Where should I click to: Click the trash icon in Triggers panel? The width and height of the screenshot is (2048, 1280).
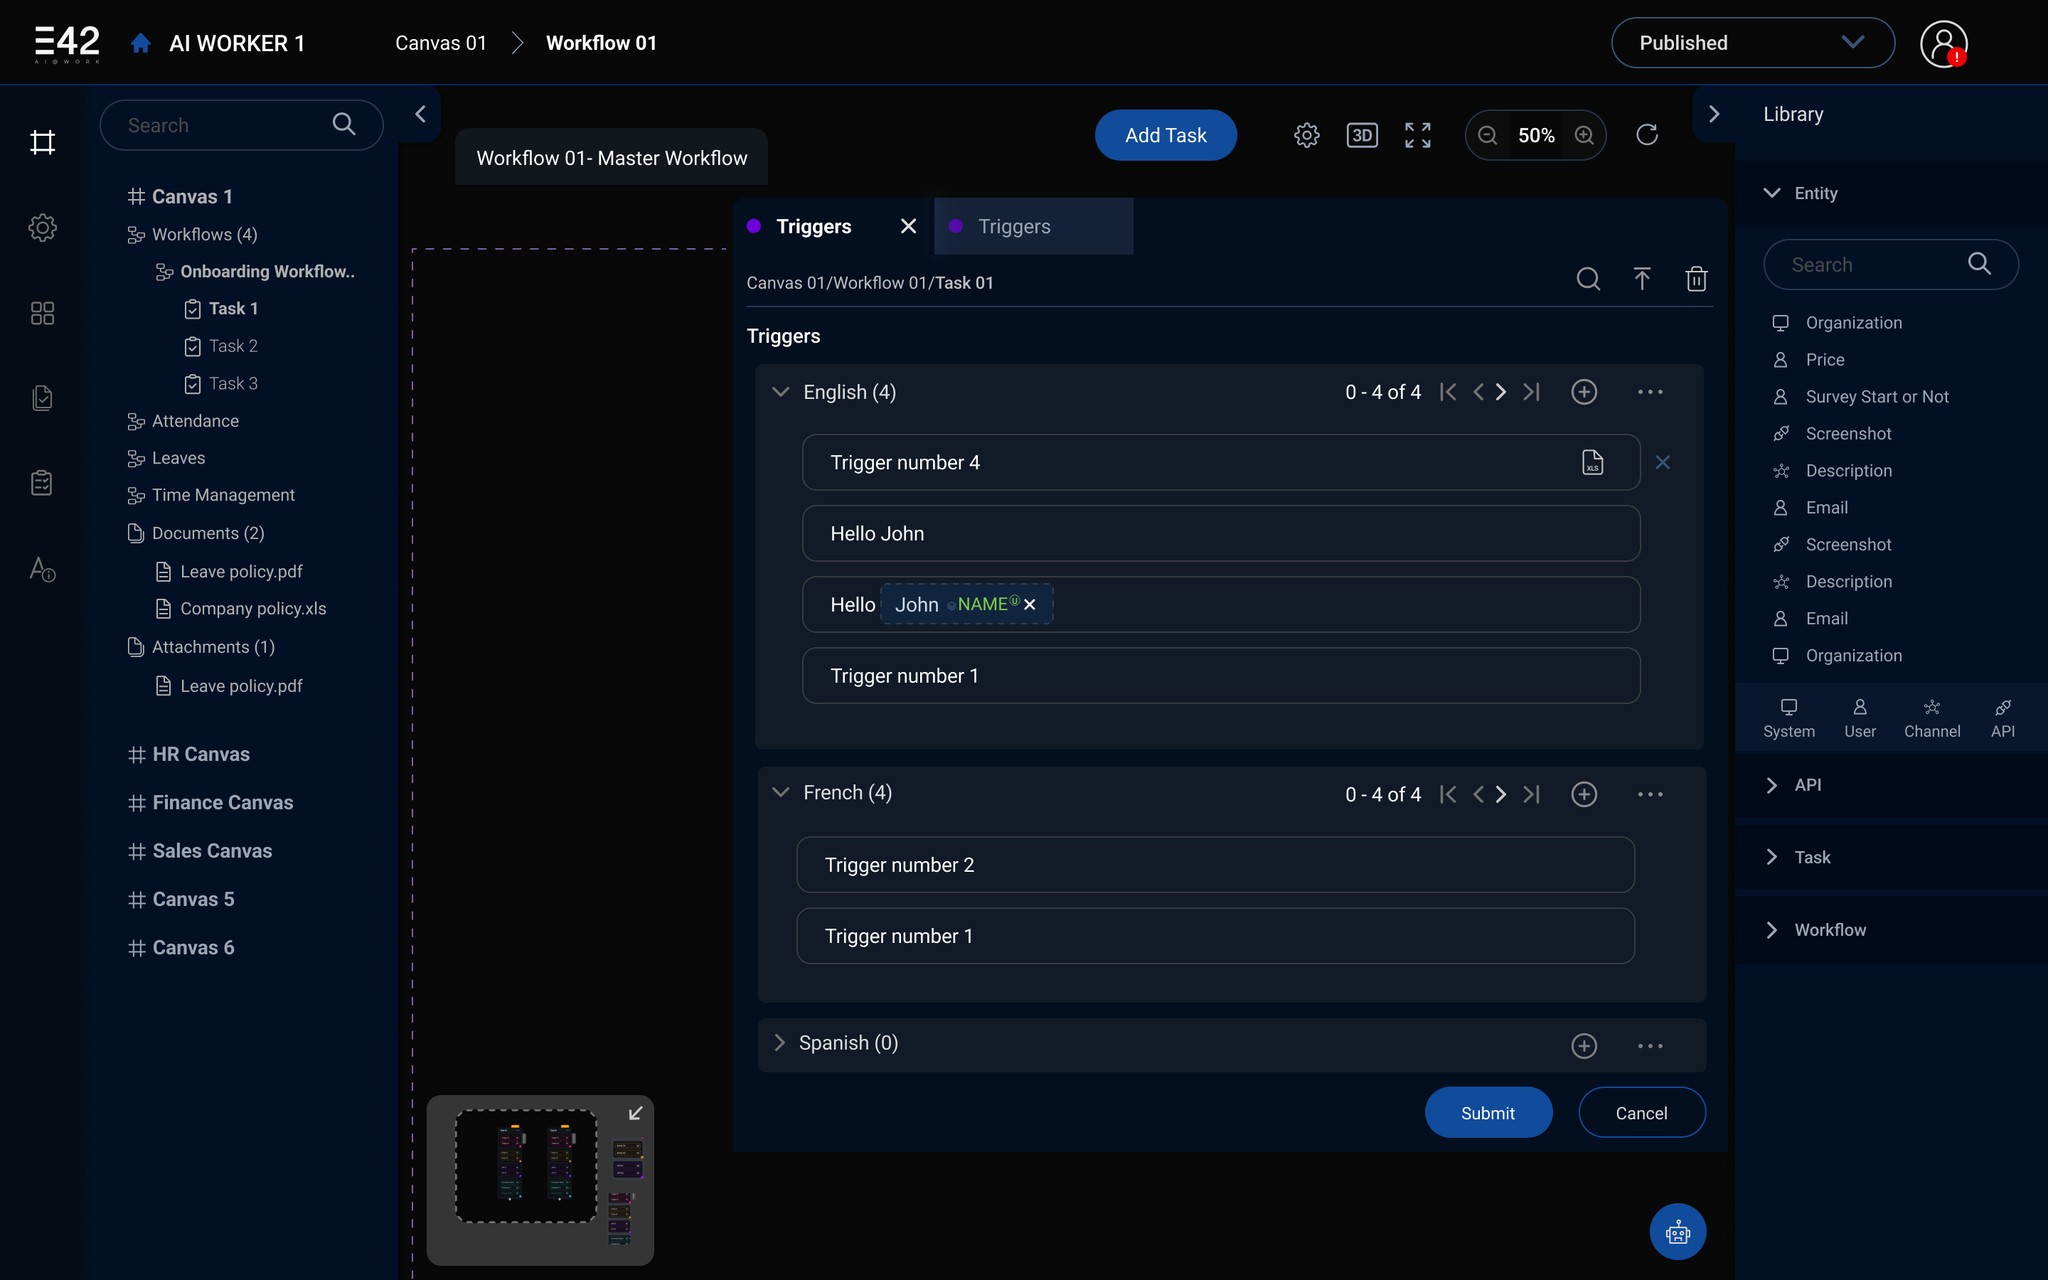pyautogui.click(x=1696, y=279)
